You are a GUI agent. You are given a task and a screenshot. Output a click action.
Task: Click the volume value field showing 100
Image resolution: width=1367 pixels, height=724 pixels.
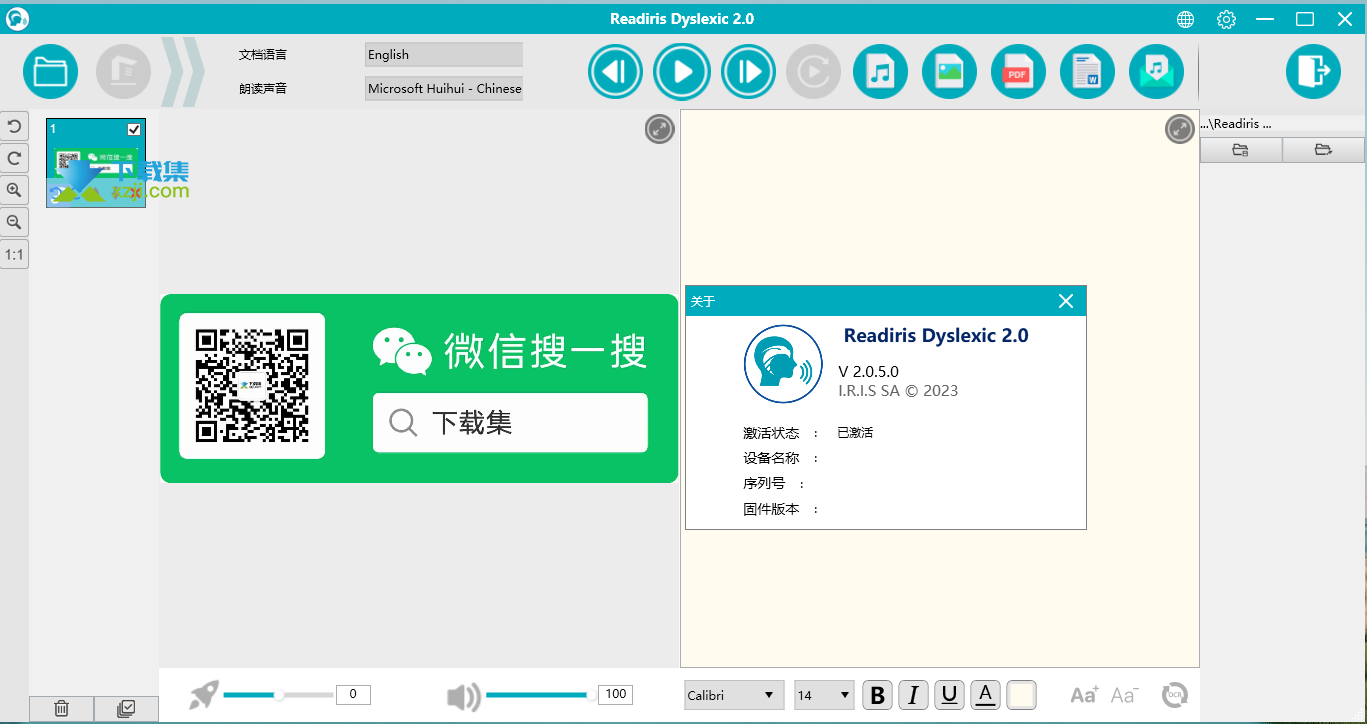pos(615,694)
